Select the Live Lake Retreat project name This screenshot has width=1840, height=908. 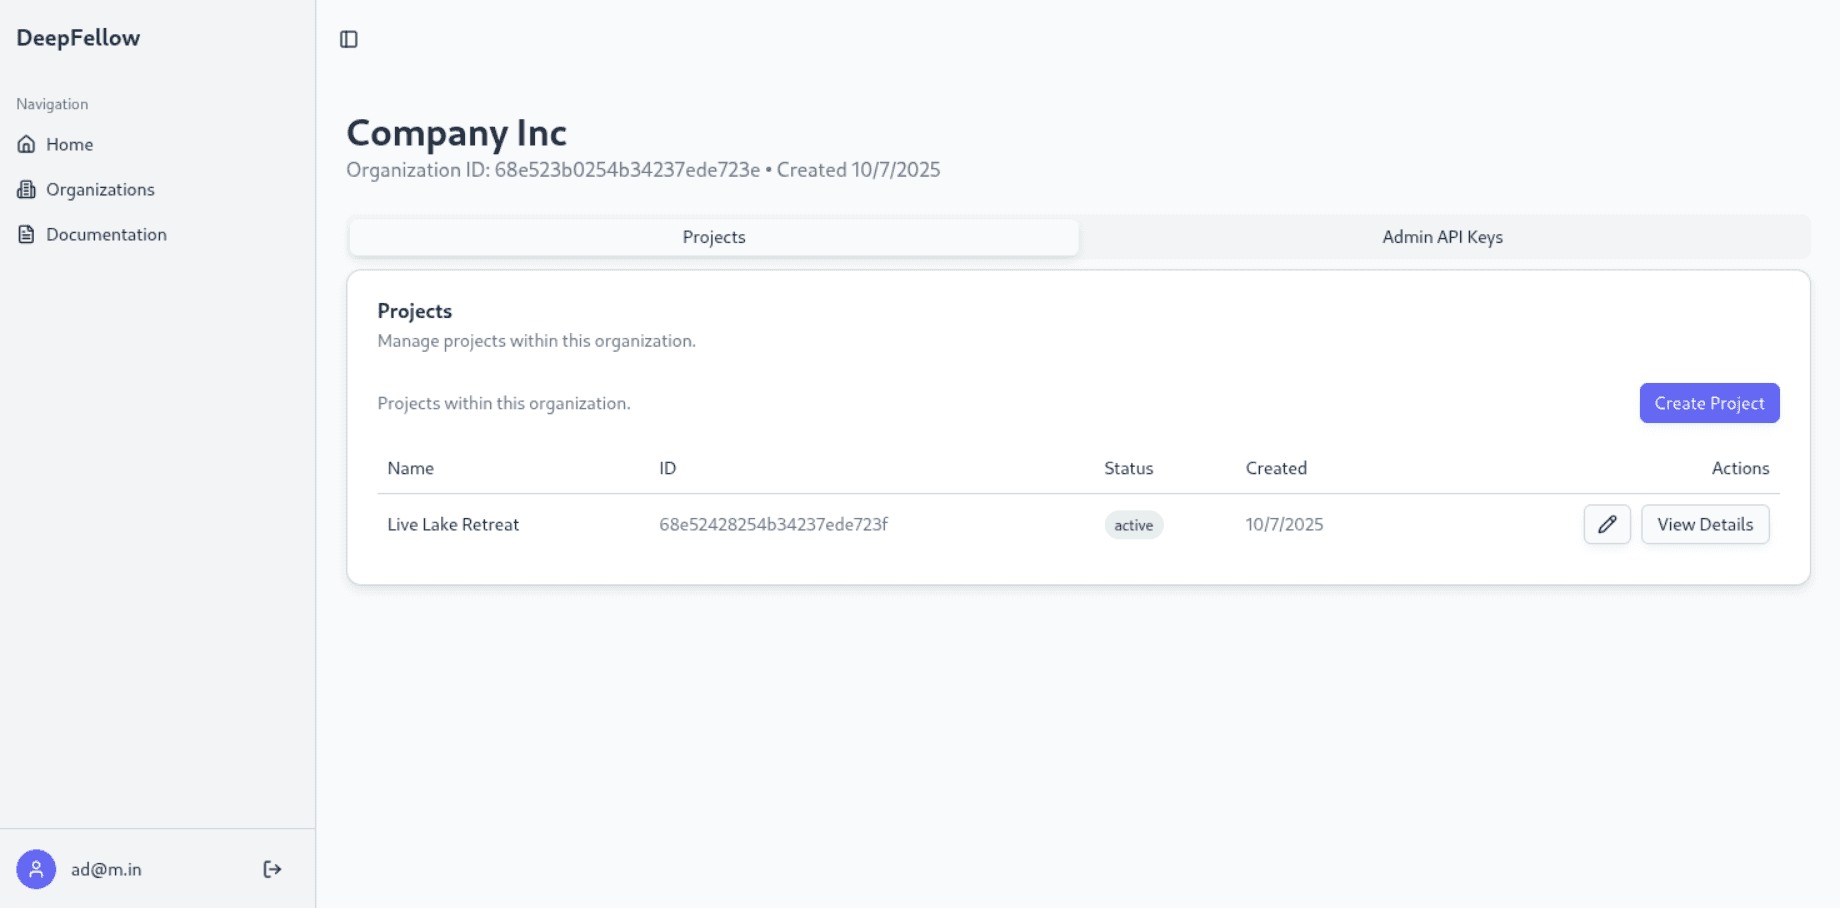pyautogui.click(x=452, y=524)
